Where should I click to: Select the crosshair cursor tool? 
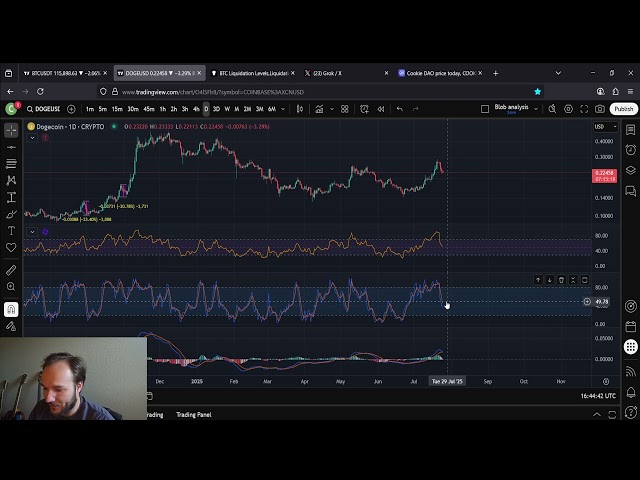(11, 130)
